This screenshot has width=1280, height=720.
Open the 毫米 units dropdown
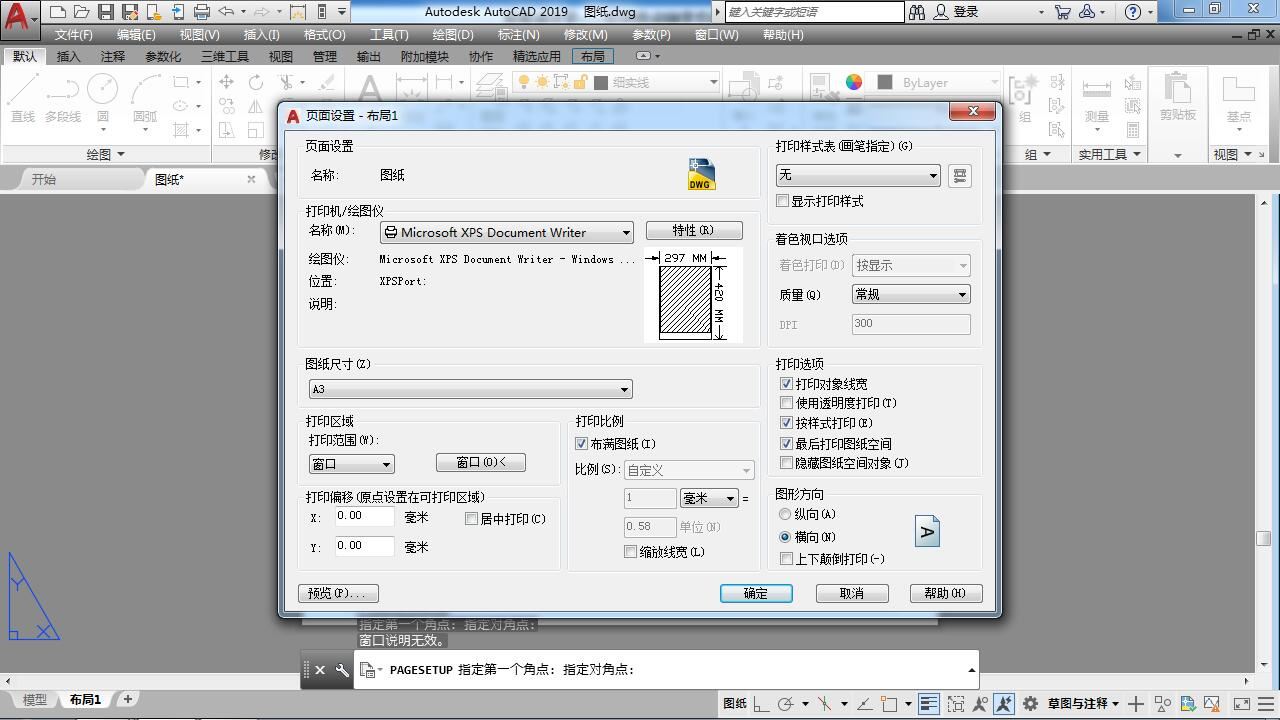pos(709,498)
